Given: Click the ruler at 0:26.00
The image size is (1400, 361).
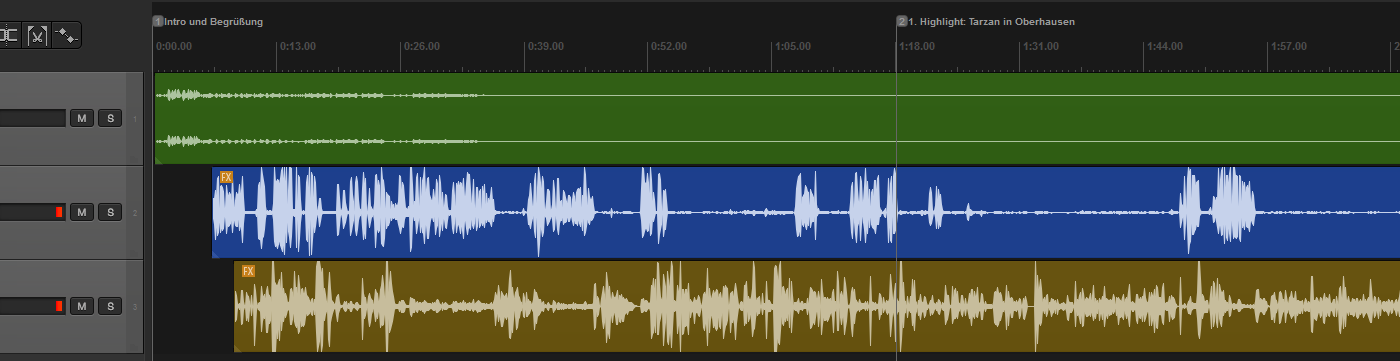Looking at the screenshot, I should pyautogui.click(x=421, y=46).
